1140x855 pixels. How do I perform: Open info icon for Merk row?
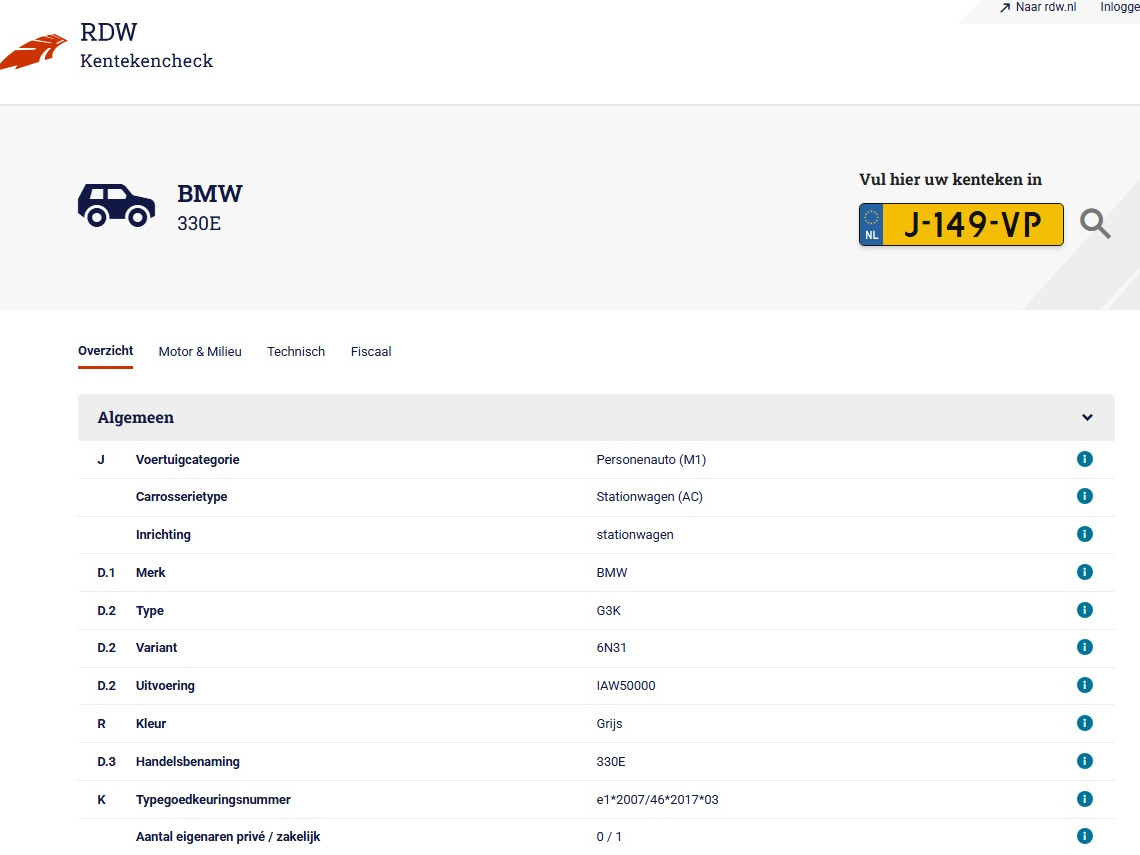[x=1084, y=572]
